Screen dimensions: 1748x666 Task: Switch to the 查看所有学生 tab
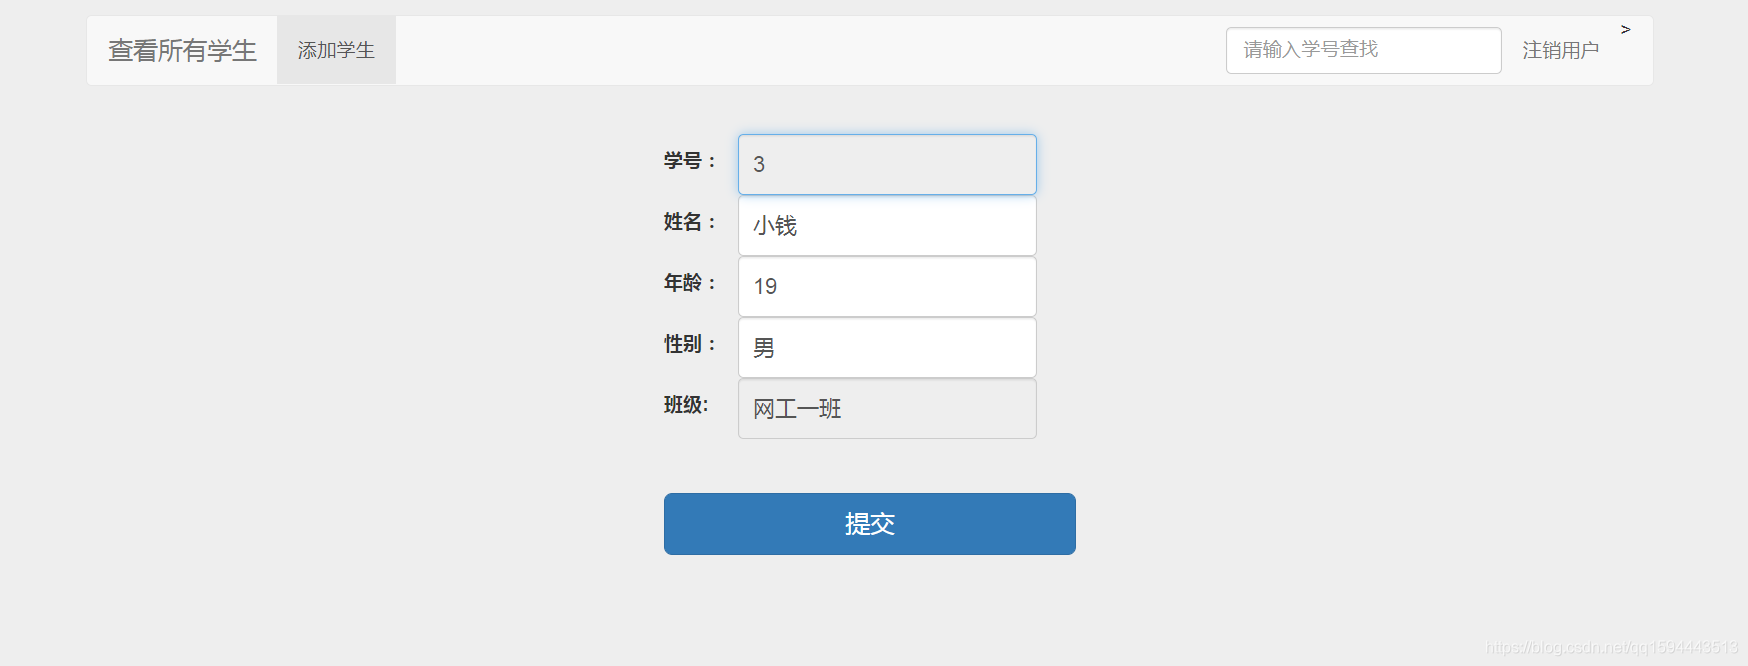coord(182,49)
